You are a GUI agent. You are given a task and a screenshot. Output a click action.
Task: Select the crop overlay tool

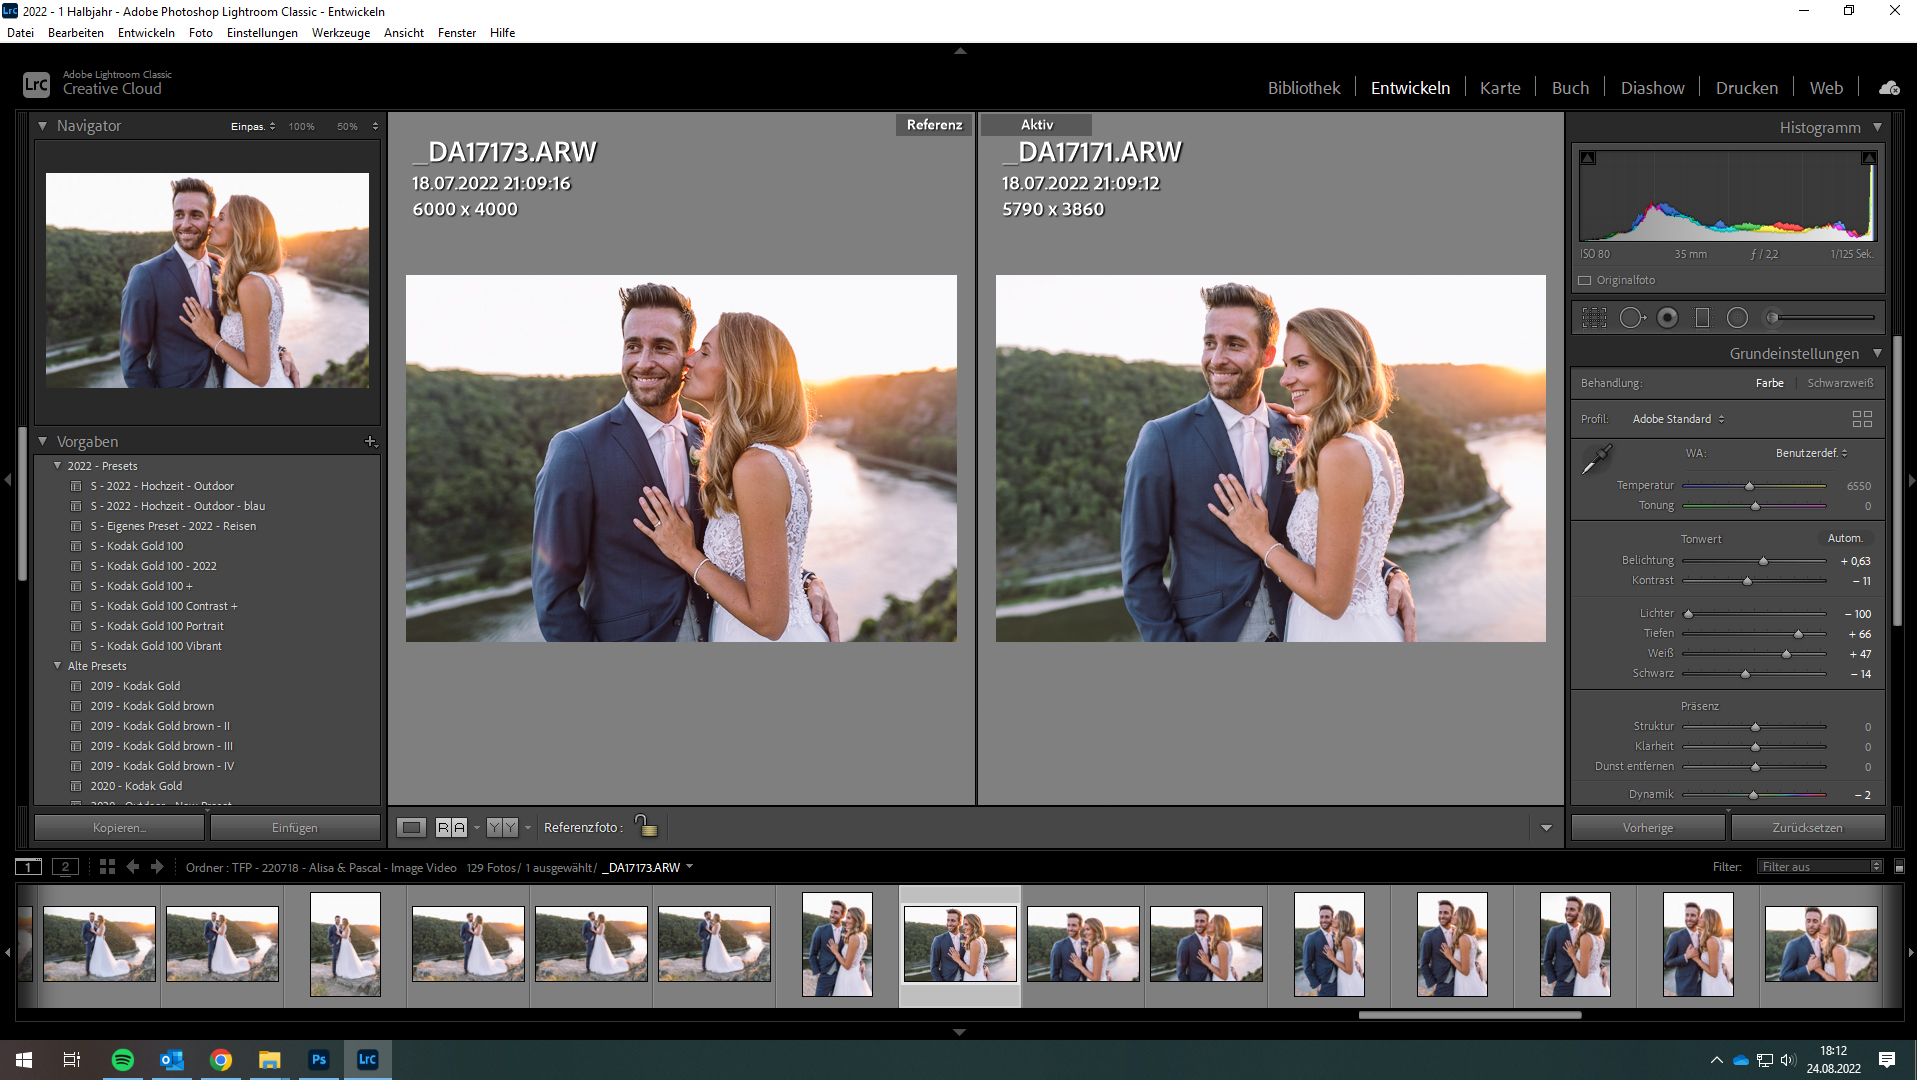click(1594, 318)
